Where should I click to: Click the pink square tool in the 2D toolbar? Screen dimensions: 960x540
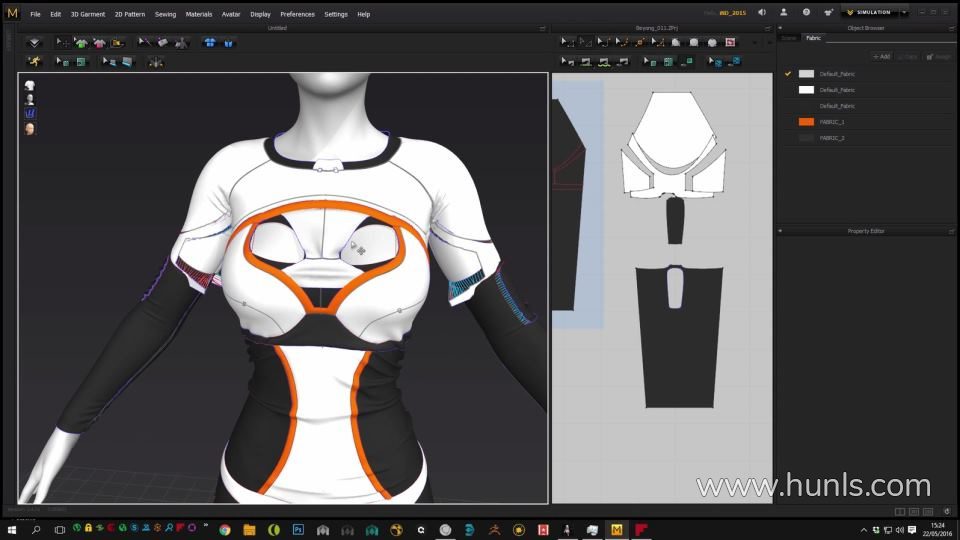[x=730, y=42]
